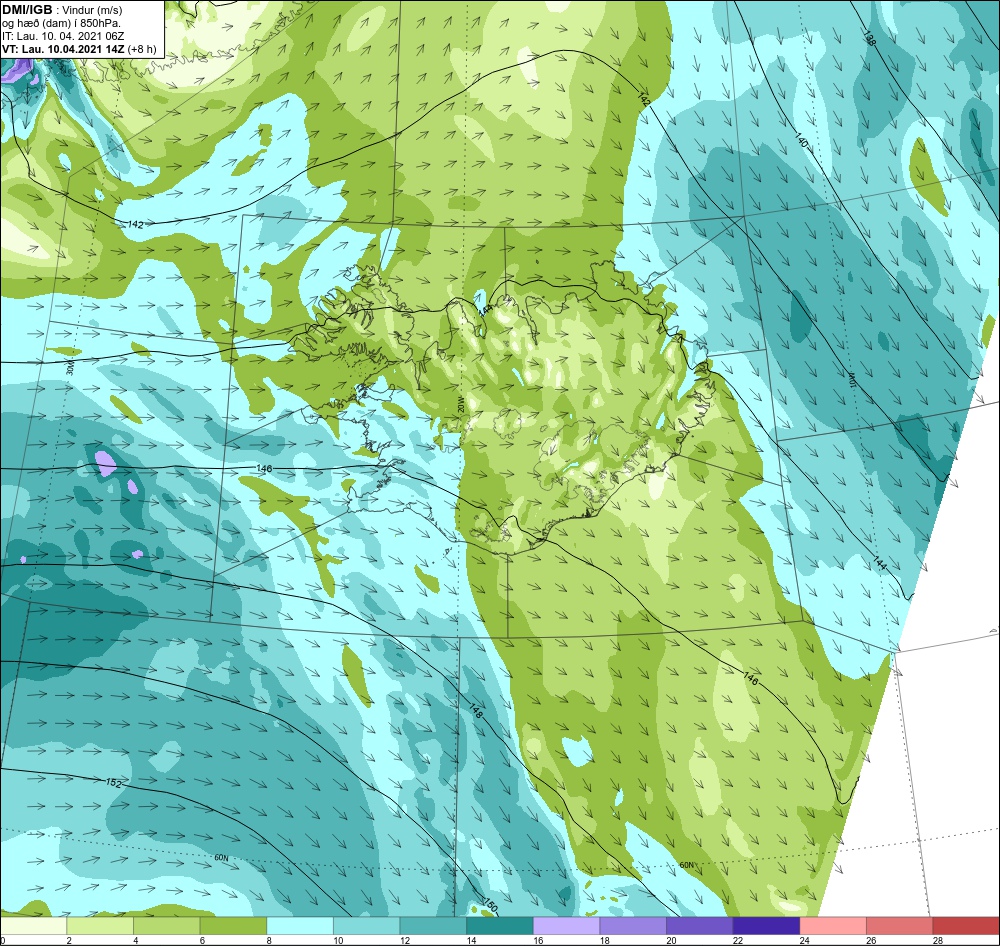This screenshot has width=1000, height=946.
Task: Select the light green 2–4 m/s legend swatch
Action: (x=99, y=926)
